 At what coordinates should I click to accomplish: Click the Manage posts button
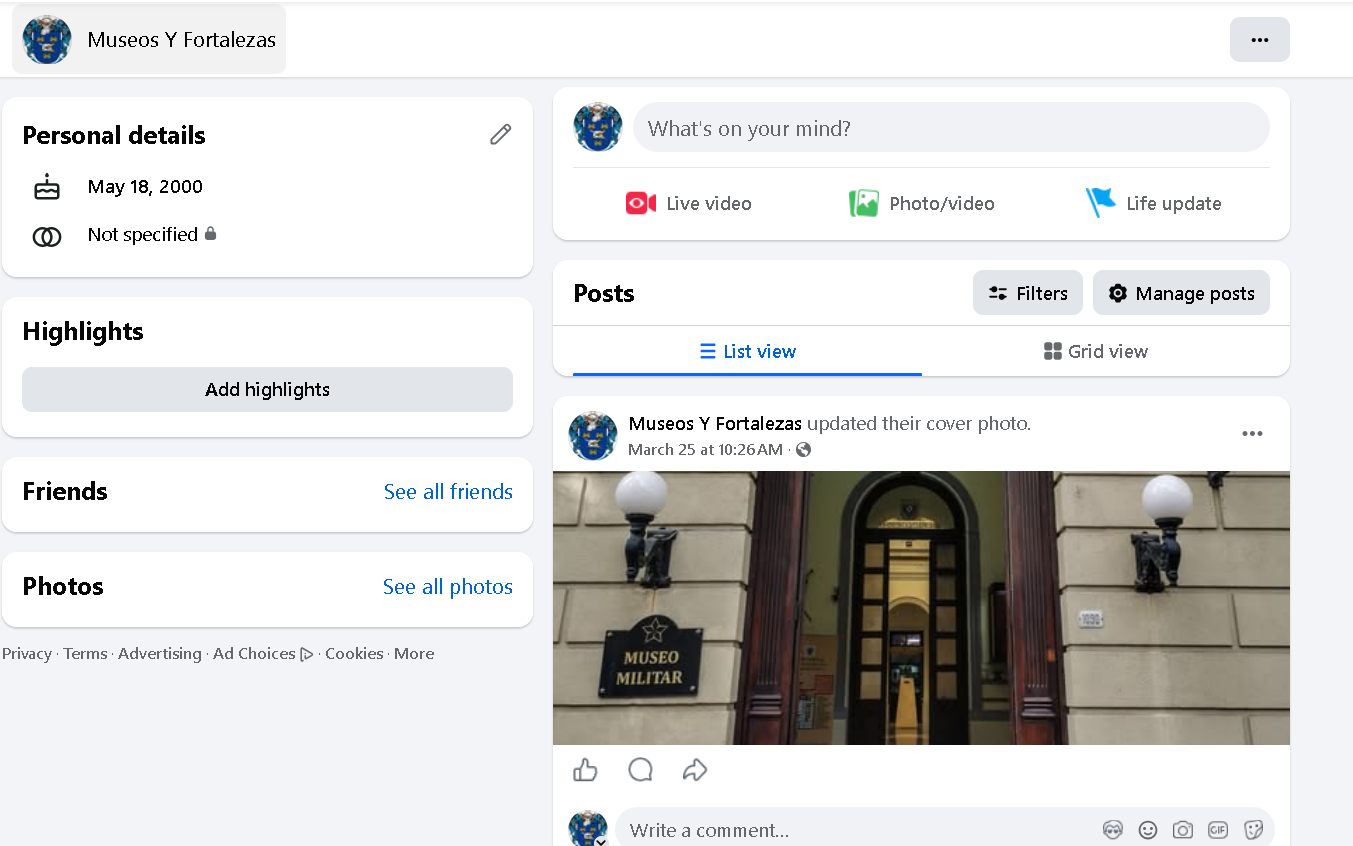tap(1181, 293)
